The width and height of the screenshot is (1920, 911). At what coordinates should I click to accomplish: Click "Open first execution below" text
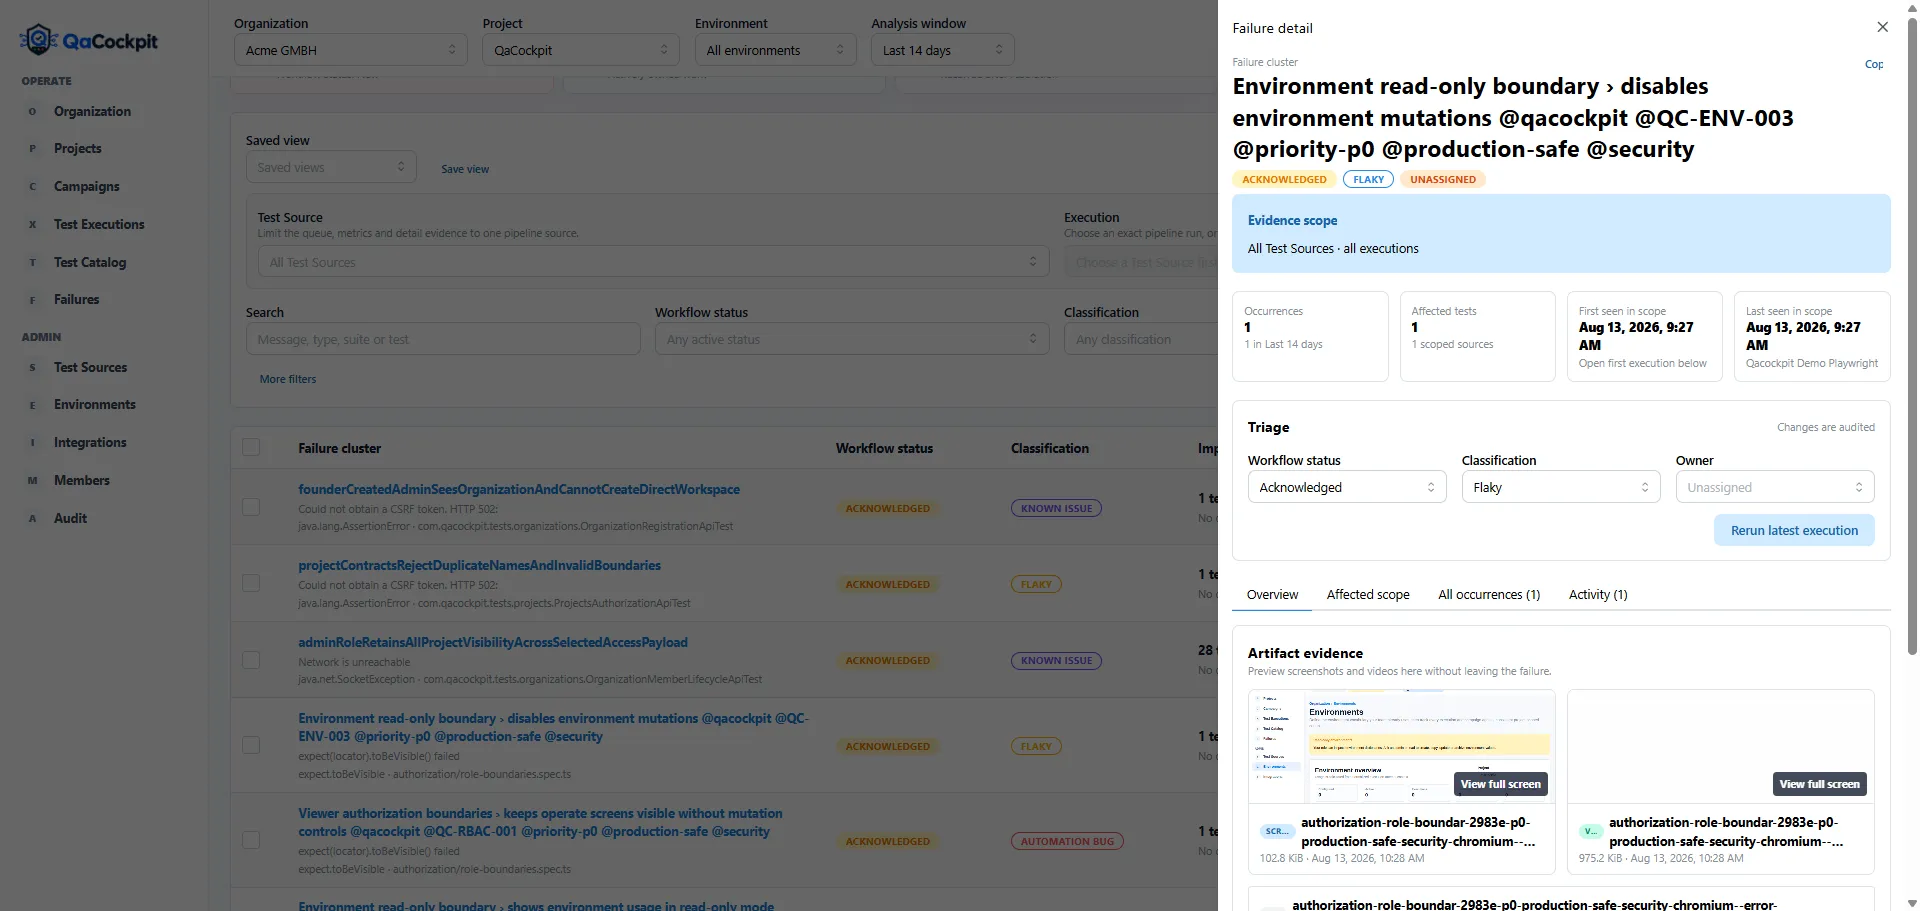pos(1643,364)
